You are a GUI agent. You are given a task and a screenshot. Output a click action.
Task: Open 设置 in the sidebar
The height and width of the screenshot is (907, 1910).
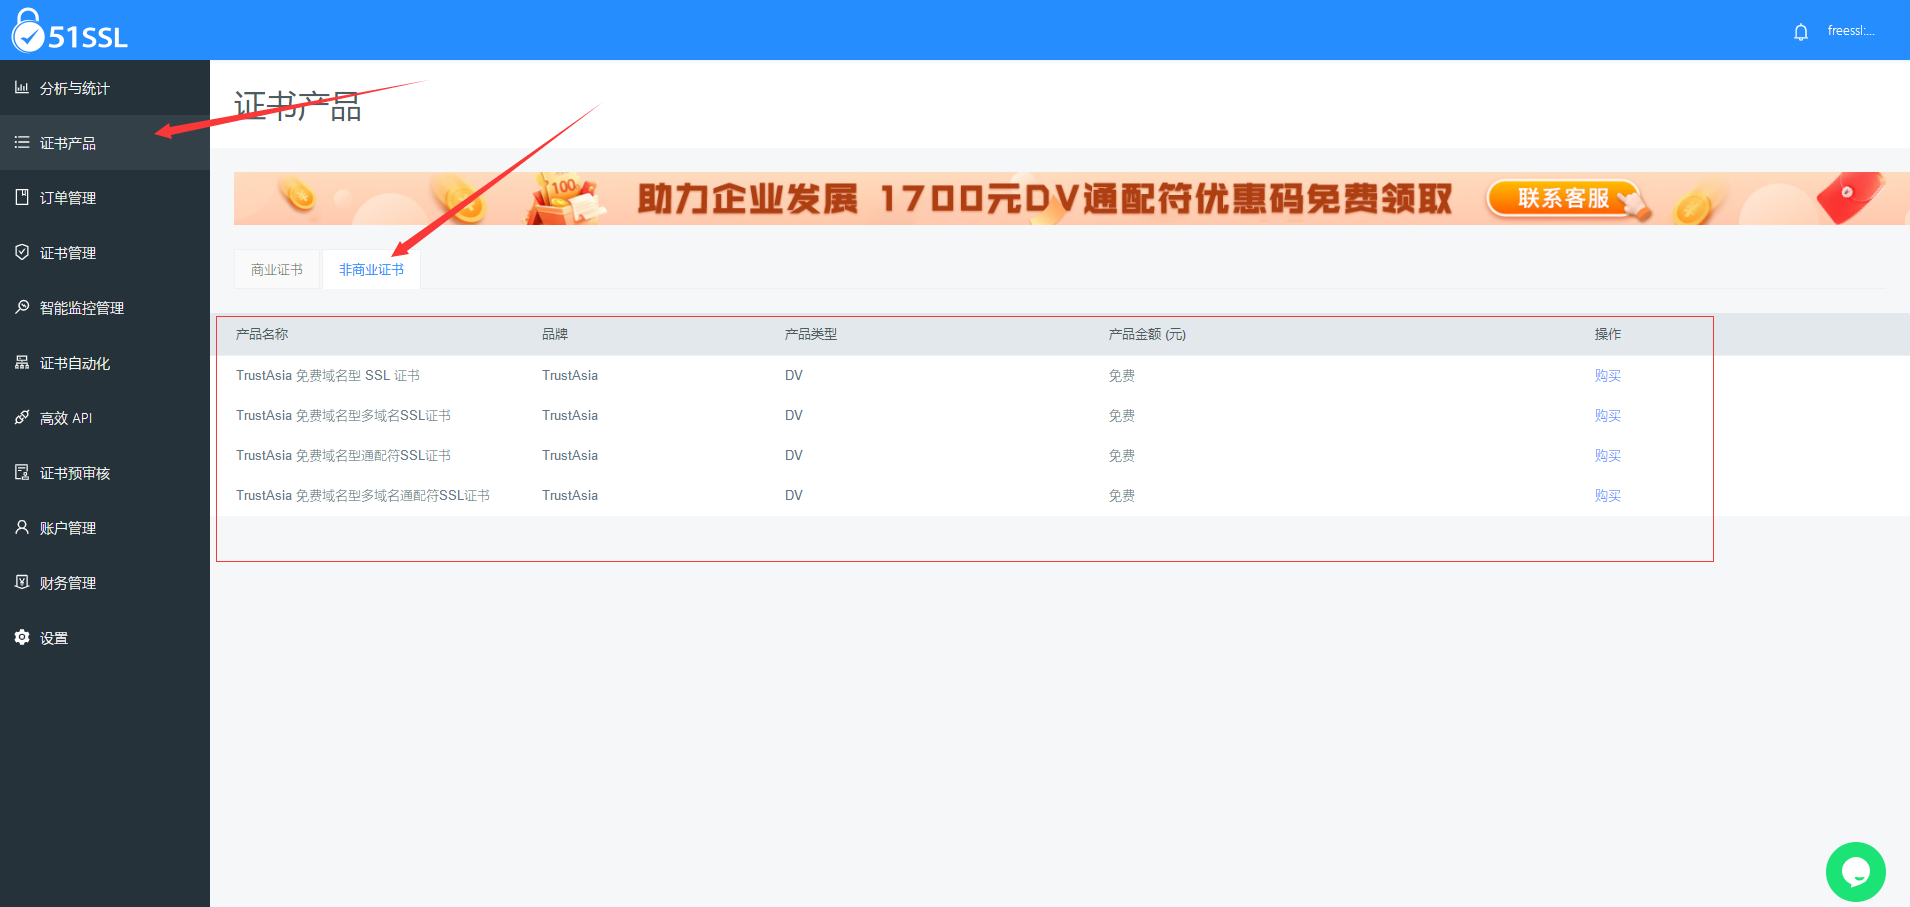[x=105, y=638]
